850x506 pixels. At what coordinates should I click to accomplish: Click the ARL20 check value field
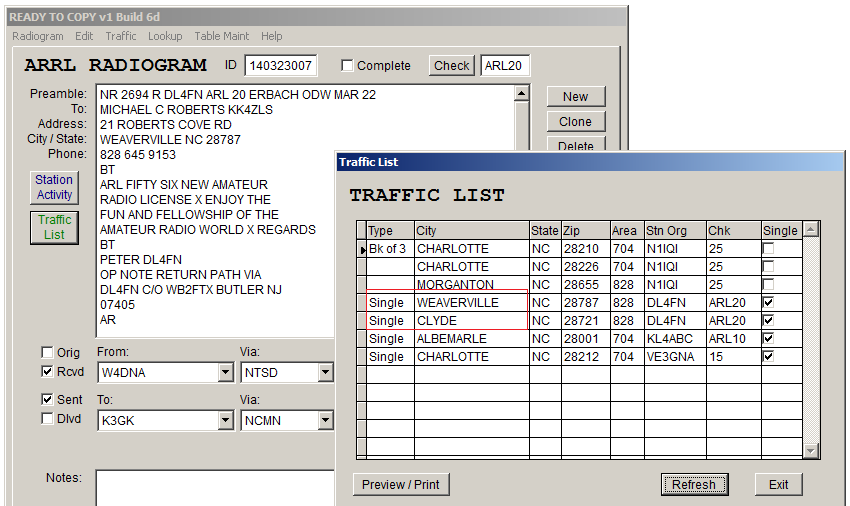click(x=505, y=66)
